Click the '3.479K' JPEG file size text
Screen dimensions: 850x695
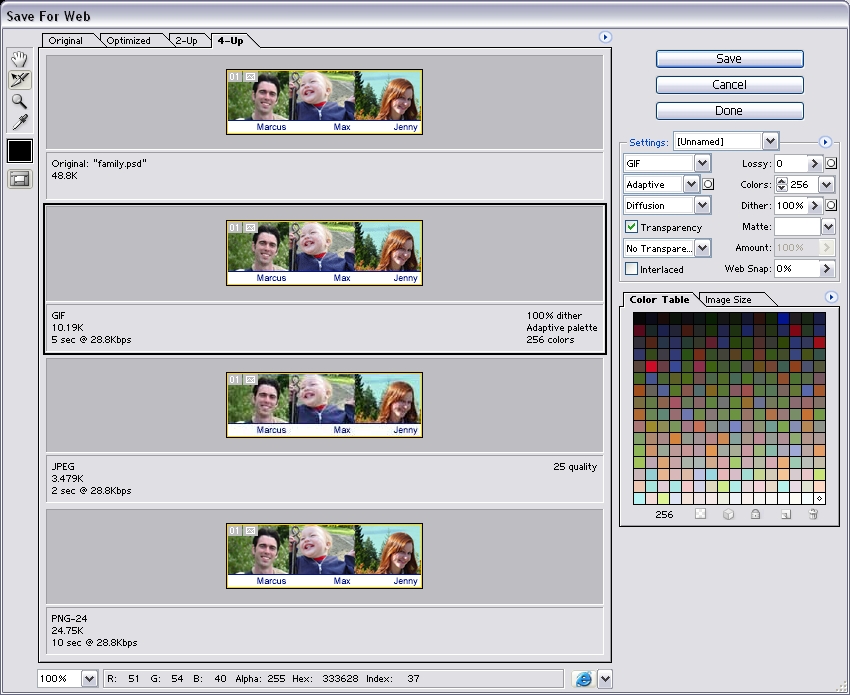67,479
